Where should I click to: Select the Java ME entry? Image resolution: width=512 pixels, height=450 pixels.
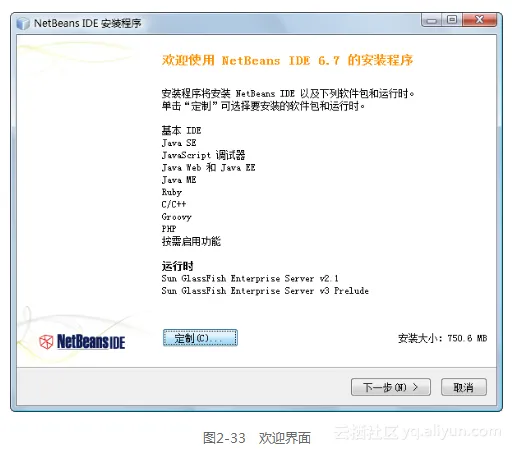point(179,180)
